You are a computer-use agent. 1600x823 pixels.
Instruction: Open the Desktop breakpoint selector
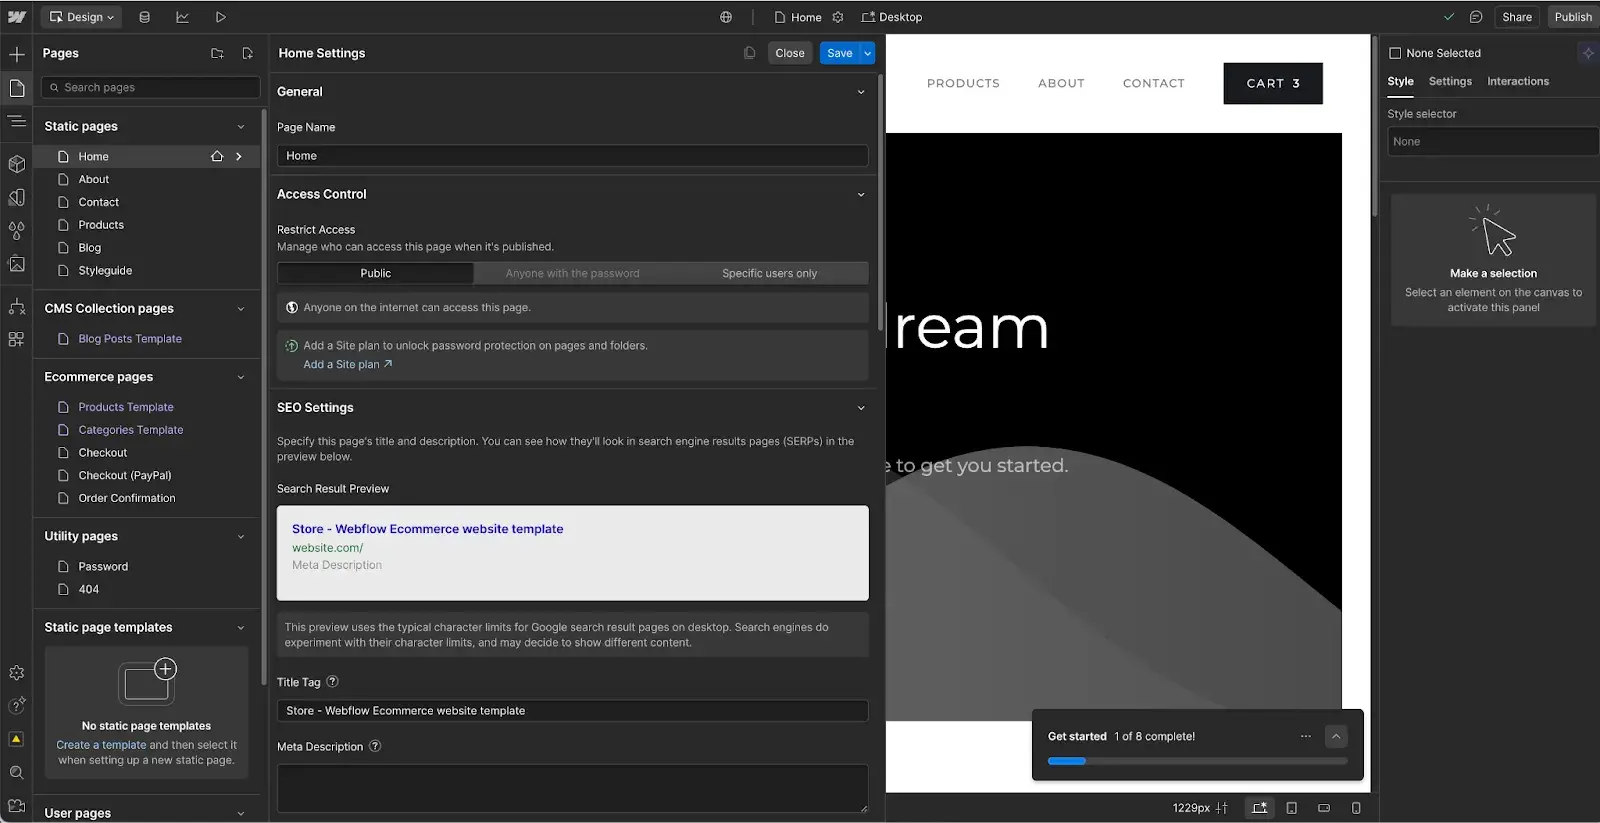[892, 17]
